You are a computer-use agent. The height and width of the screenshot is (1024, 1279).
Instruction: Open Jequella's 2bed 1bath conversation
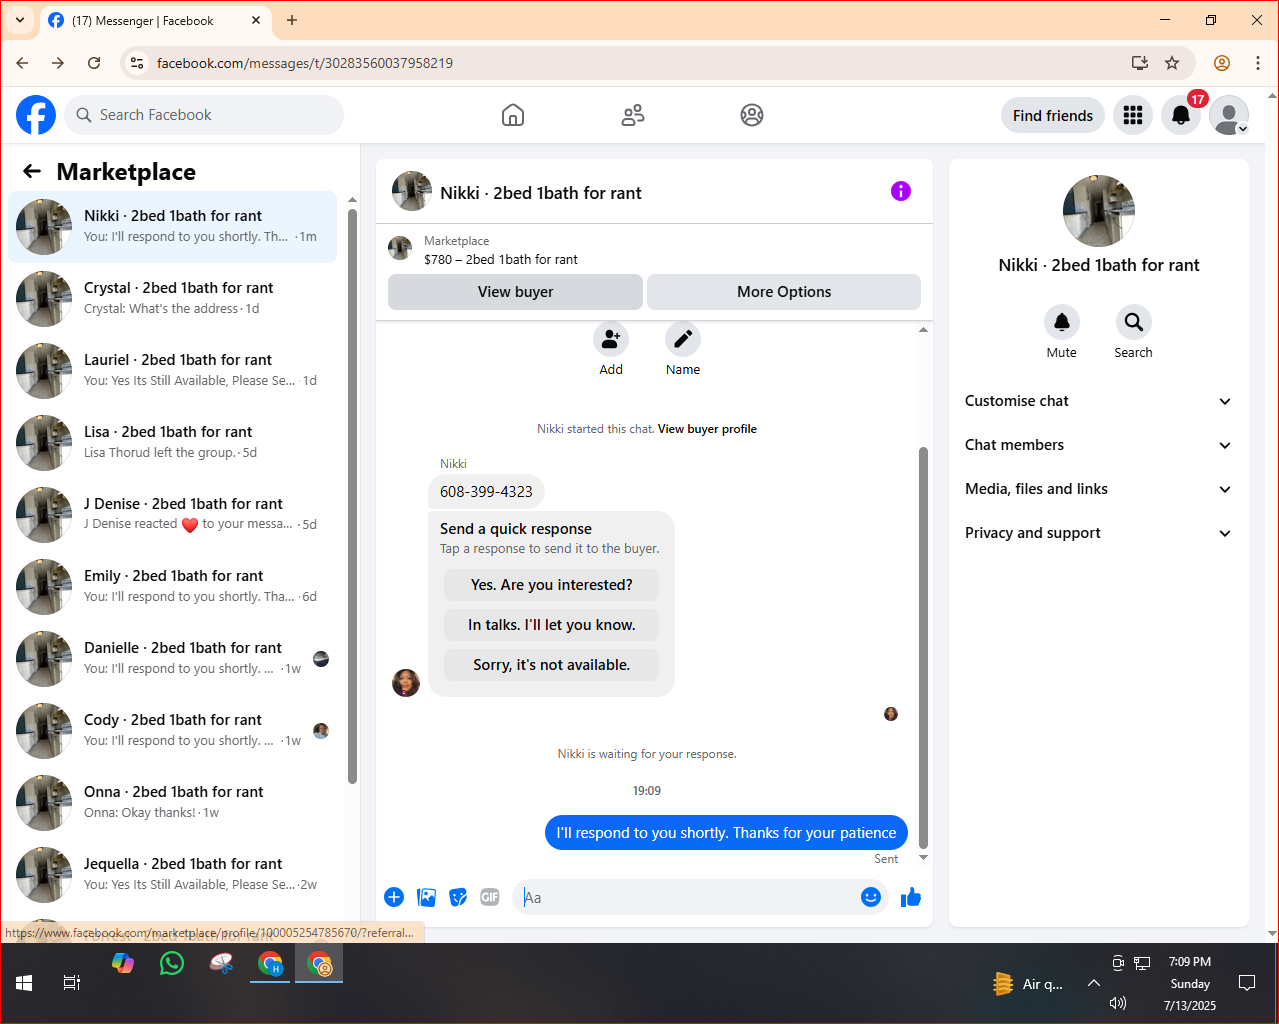173,874
